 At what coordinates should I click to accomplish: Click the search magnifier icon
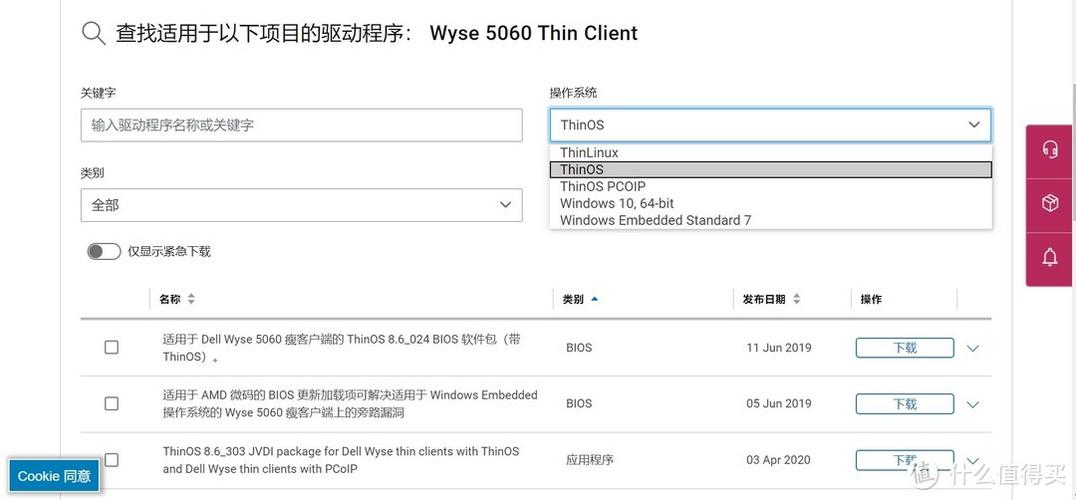coord(93,33)
